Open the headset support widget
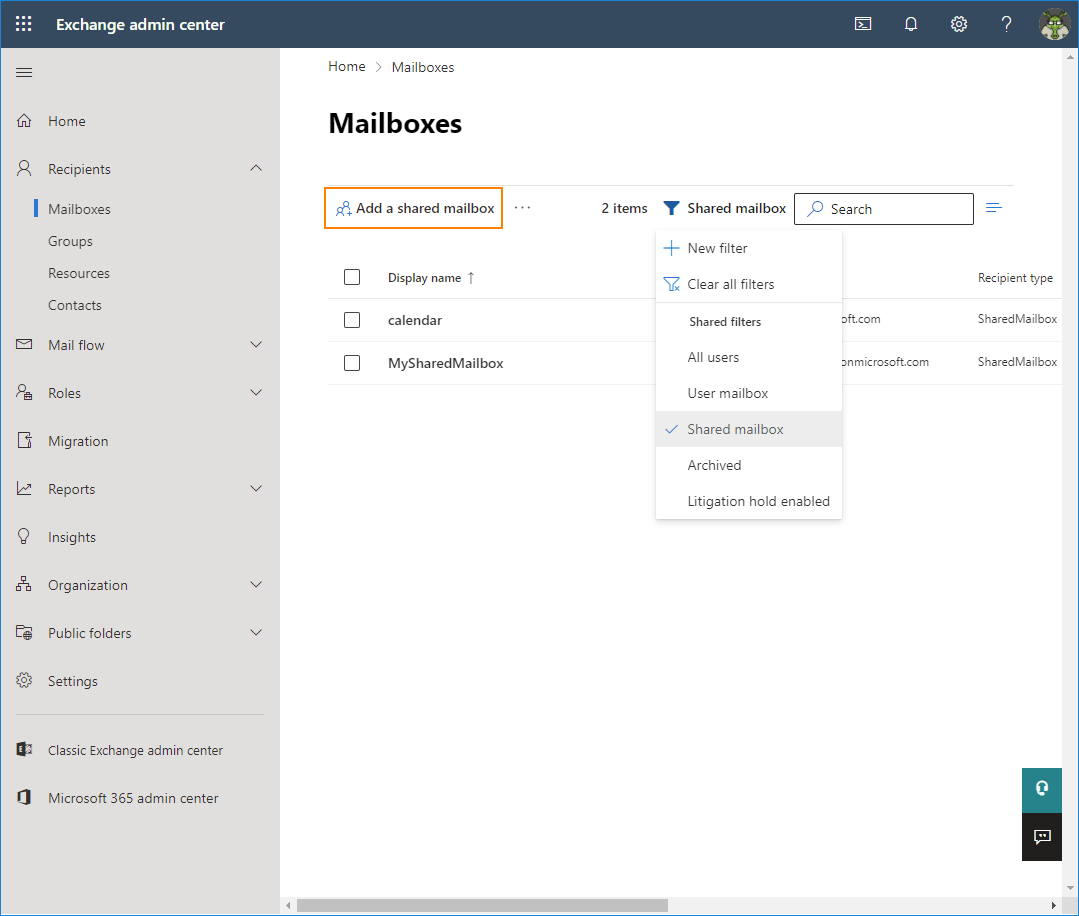This screenshot has width=1079, height=916. [x=1042, y=789]
